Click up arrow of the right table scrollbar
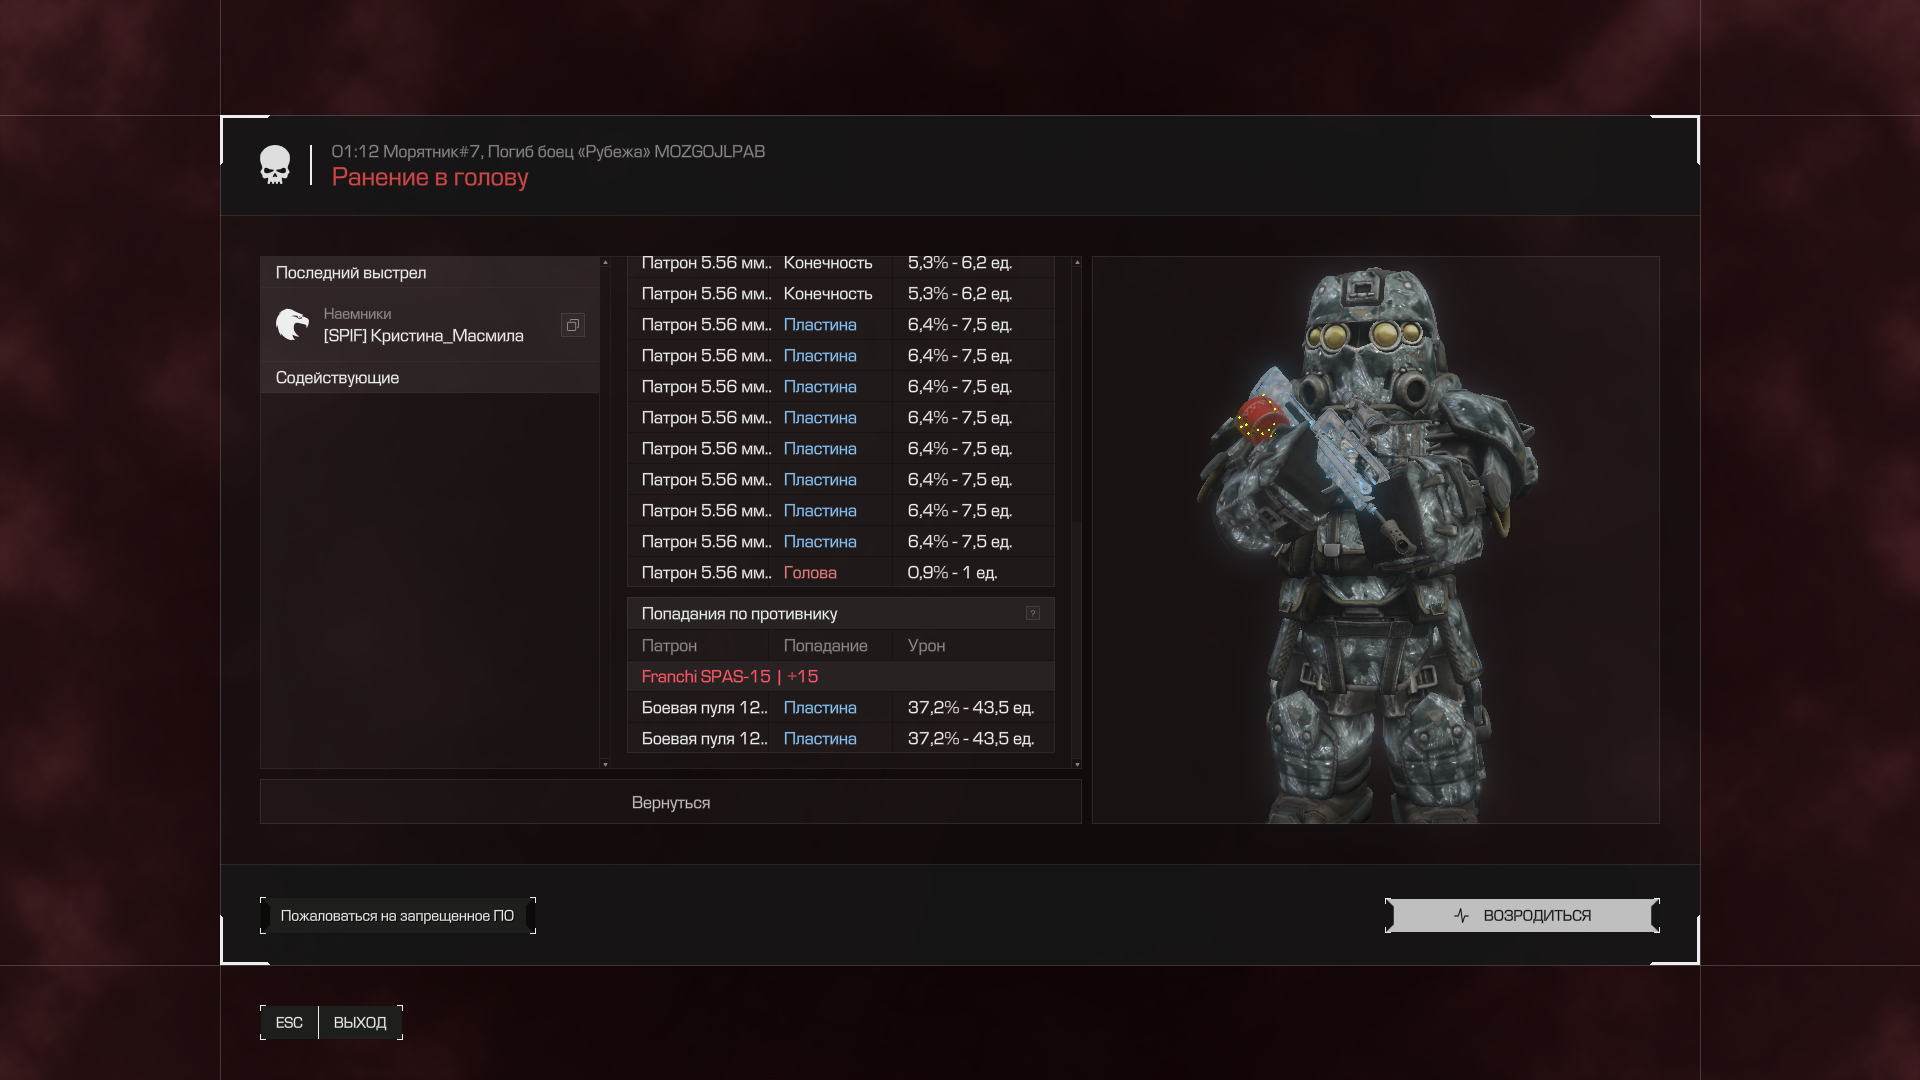Image resolution: width=1920 pixels, height=1080 pixels. click(1076, 262)
